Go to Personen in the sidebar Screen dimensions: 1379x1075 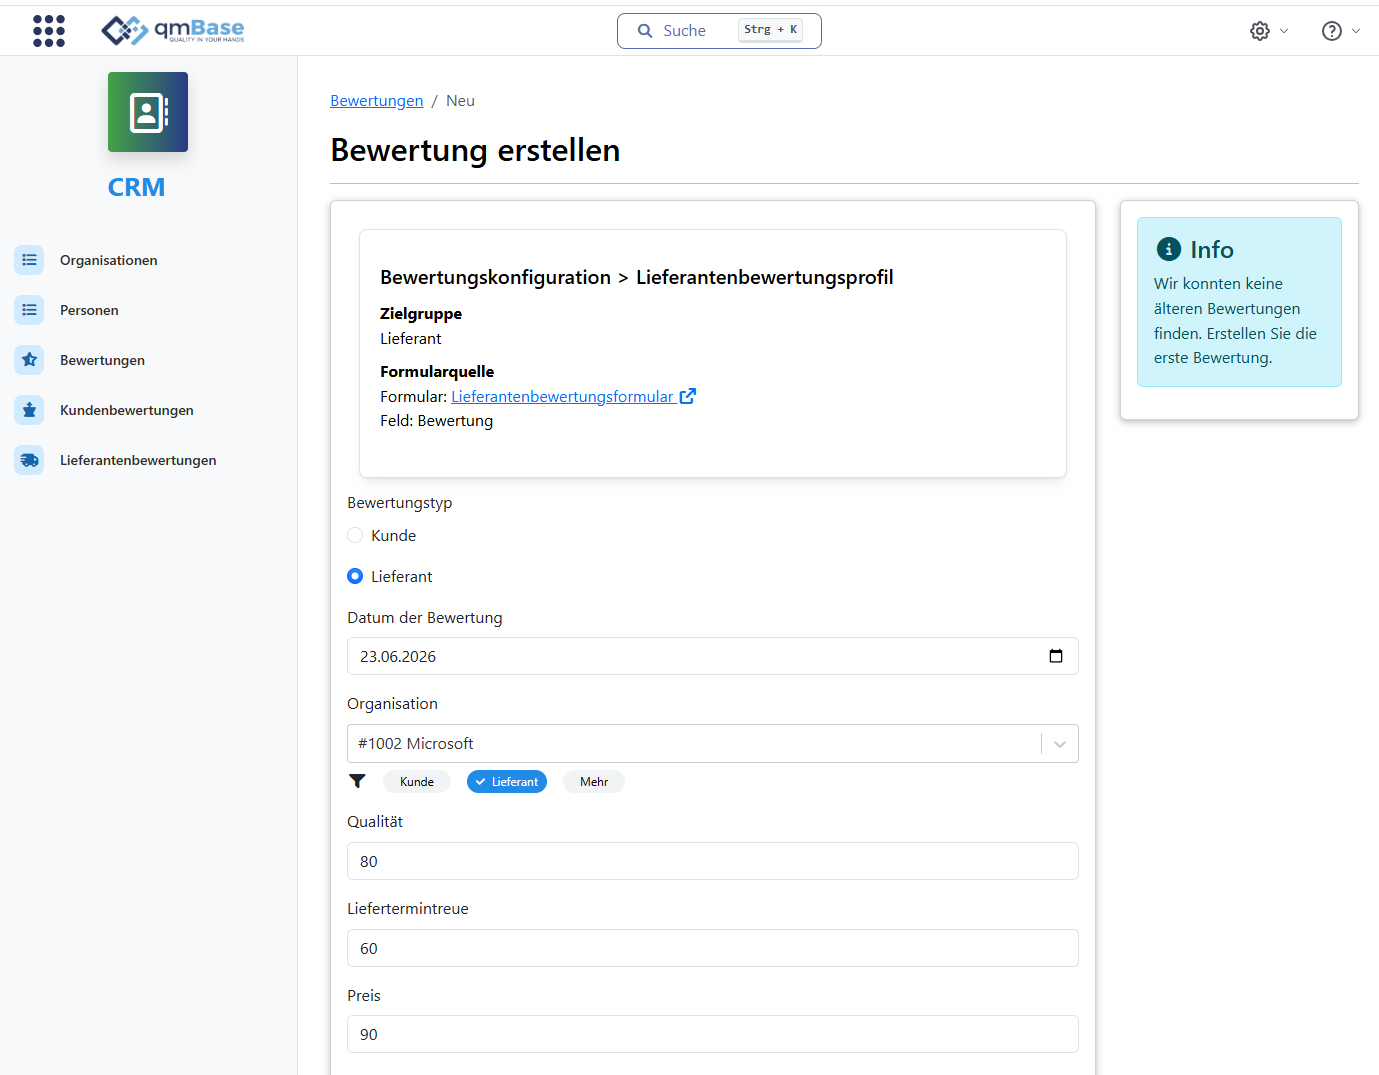pos(89,310)
